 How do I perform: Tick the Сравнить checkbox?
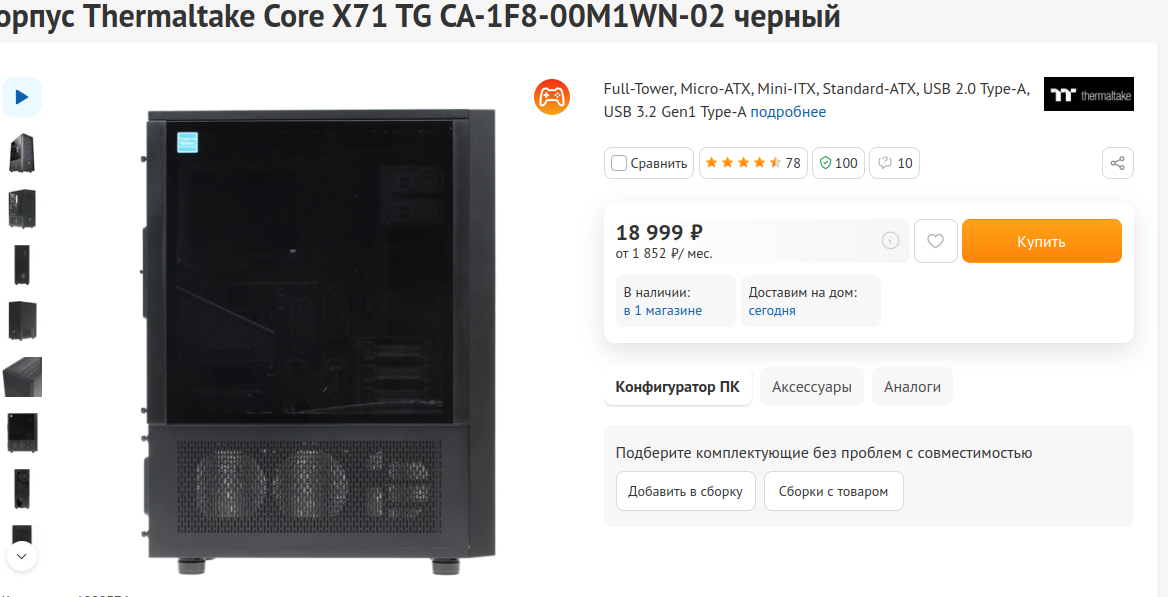619,163
